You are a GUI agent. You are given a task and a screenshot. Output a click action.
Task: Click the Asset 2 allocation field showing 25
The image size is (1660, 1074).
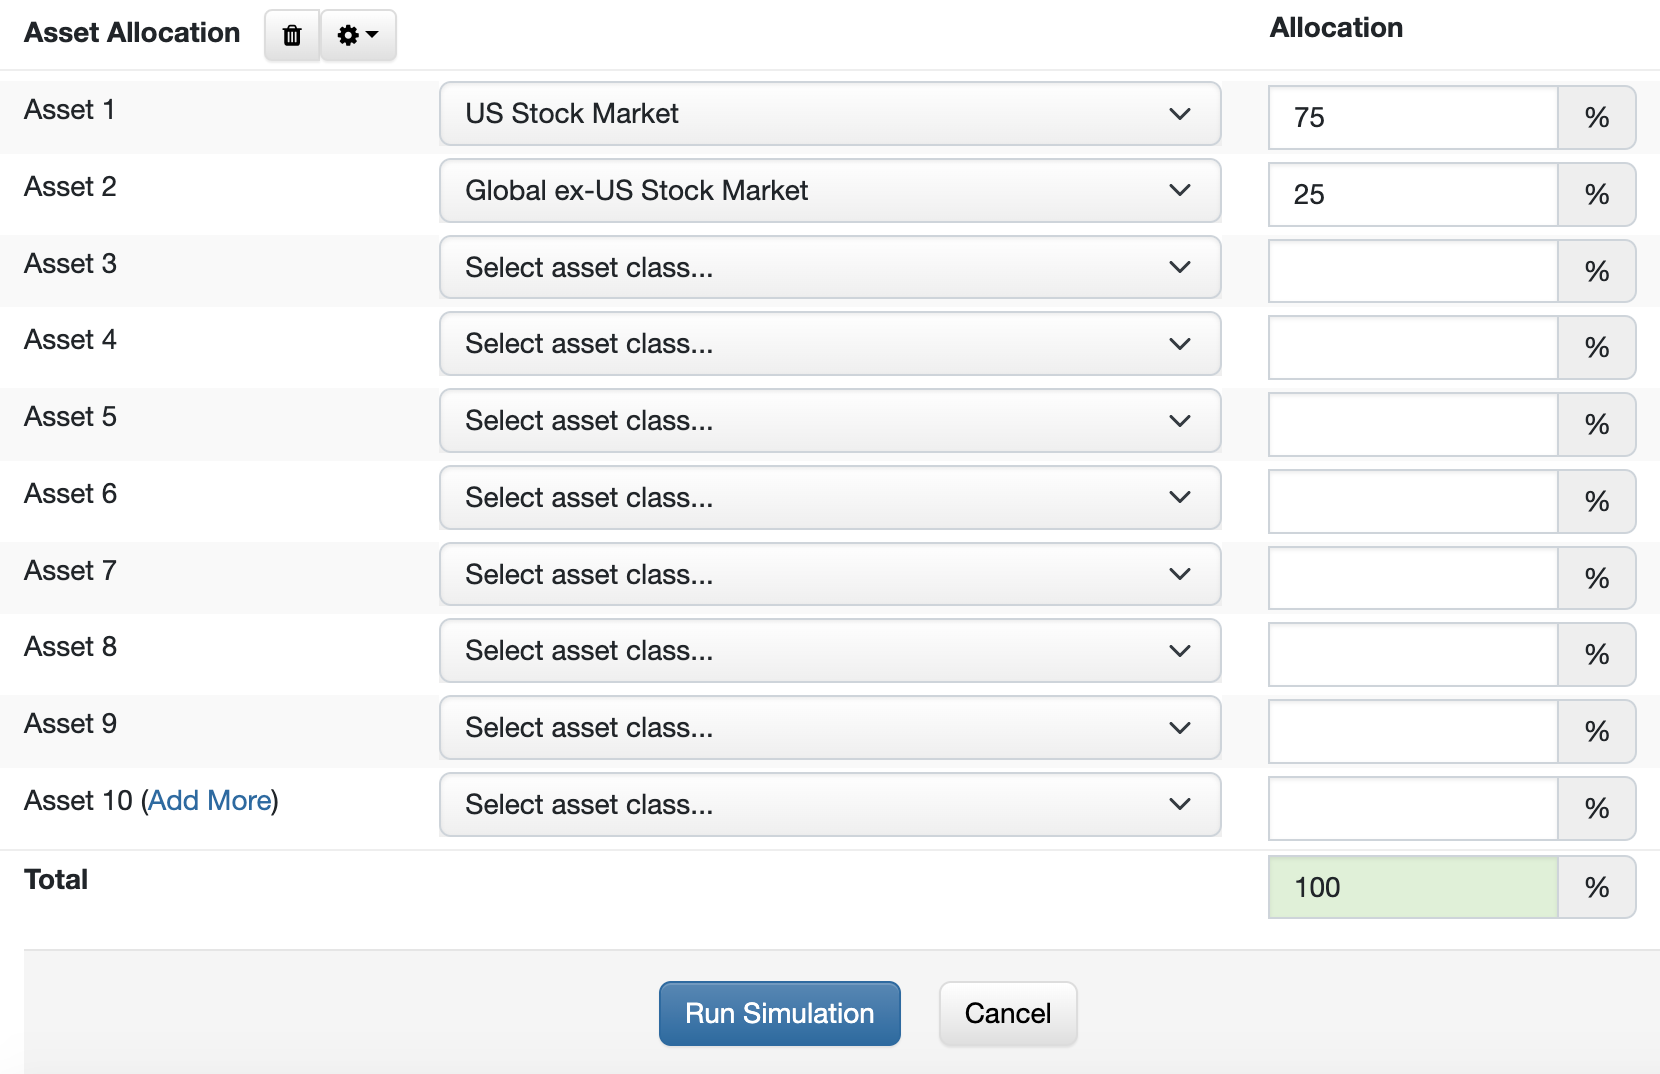pos(1412,195)
